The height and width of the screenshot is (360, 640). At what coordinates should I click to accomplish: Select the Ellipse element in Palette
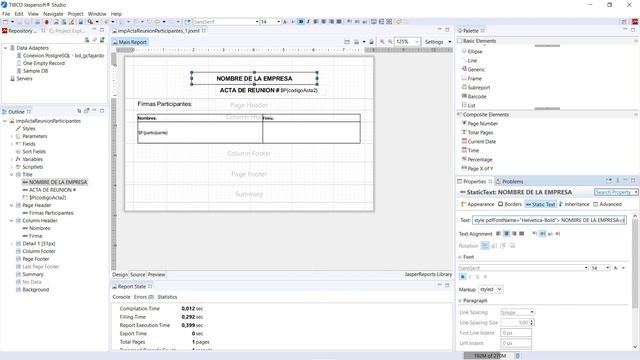[472, 51]
